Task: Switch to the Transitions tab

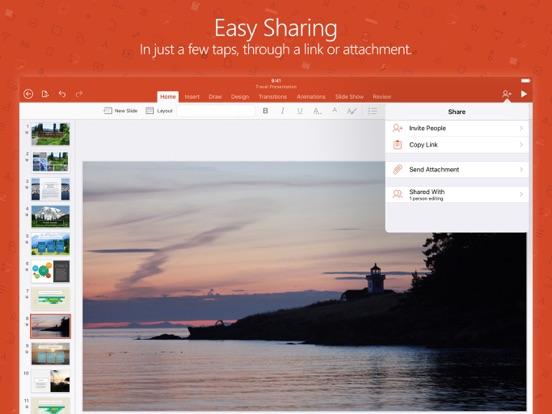Action: click(272, 97)
